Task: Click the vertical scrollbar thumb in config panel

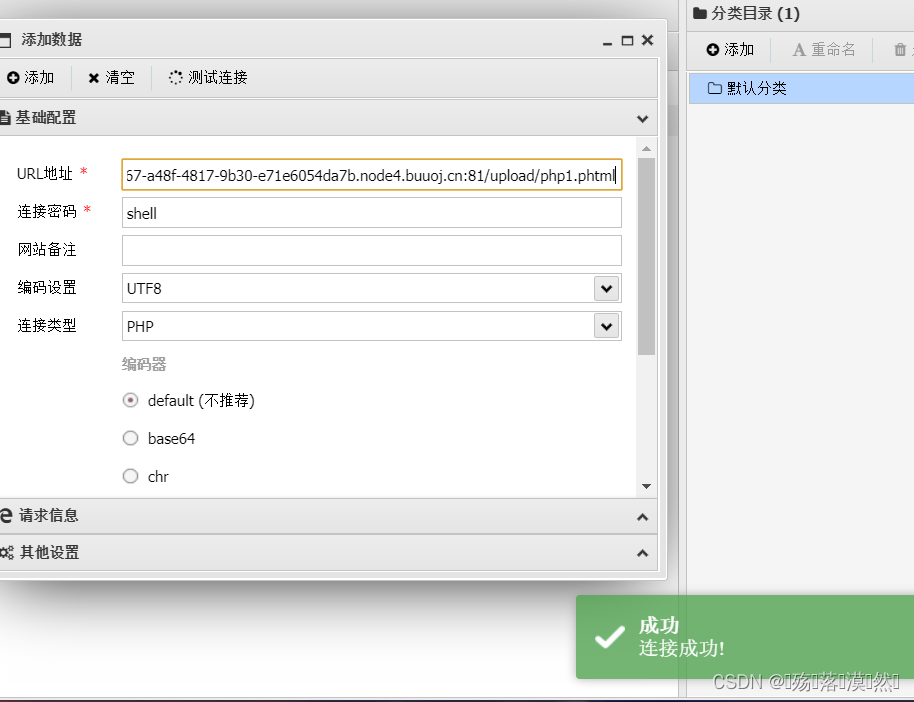Action: 646,257
